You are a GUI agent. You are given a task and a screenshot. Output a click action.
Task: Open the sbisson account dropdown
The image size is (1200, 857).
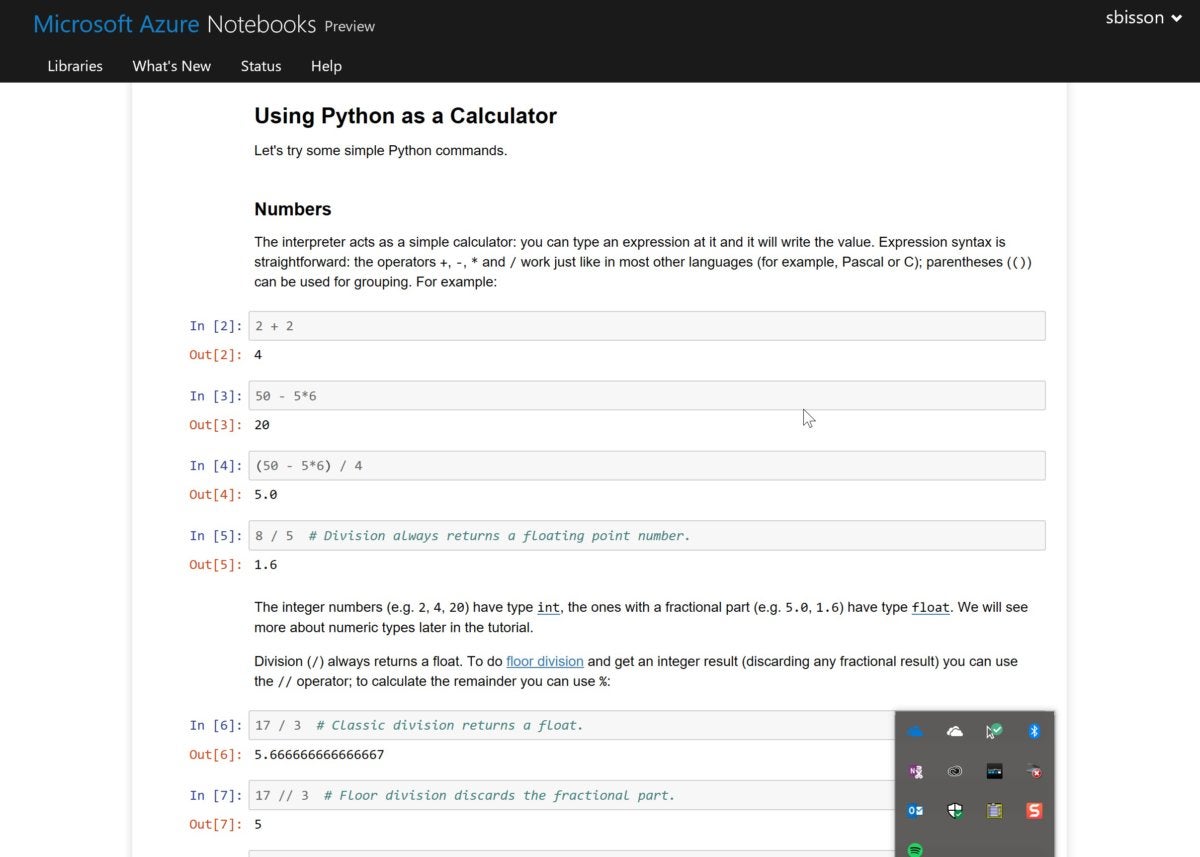coord(1144,18)
